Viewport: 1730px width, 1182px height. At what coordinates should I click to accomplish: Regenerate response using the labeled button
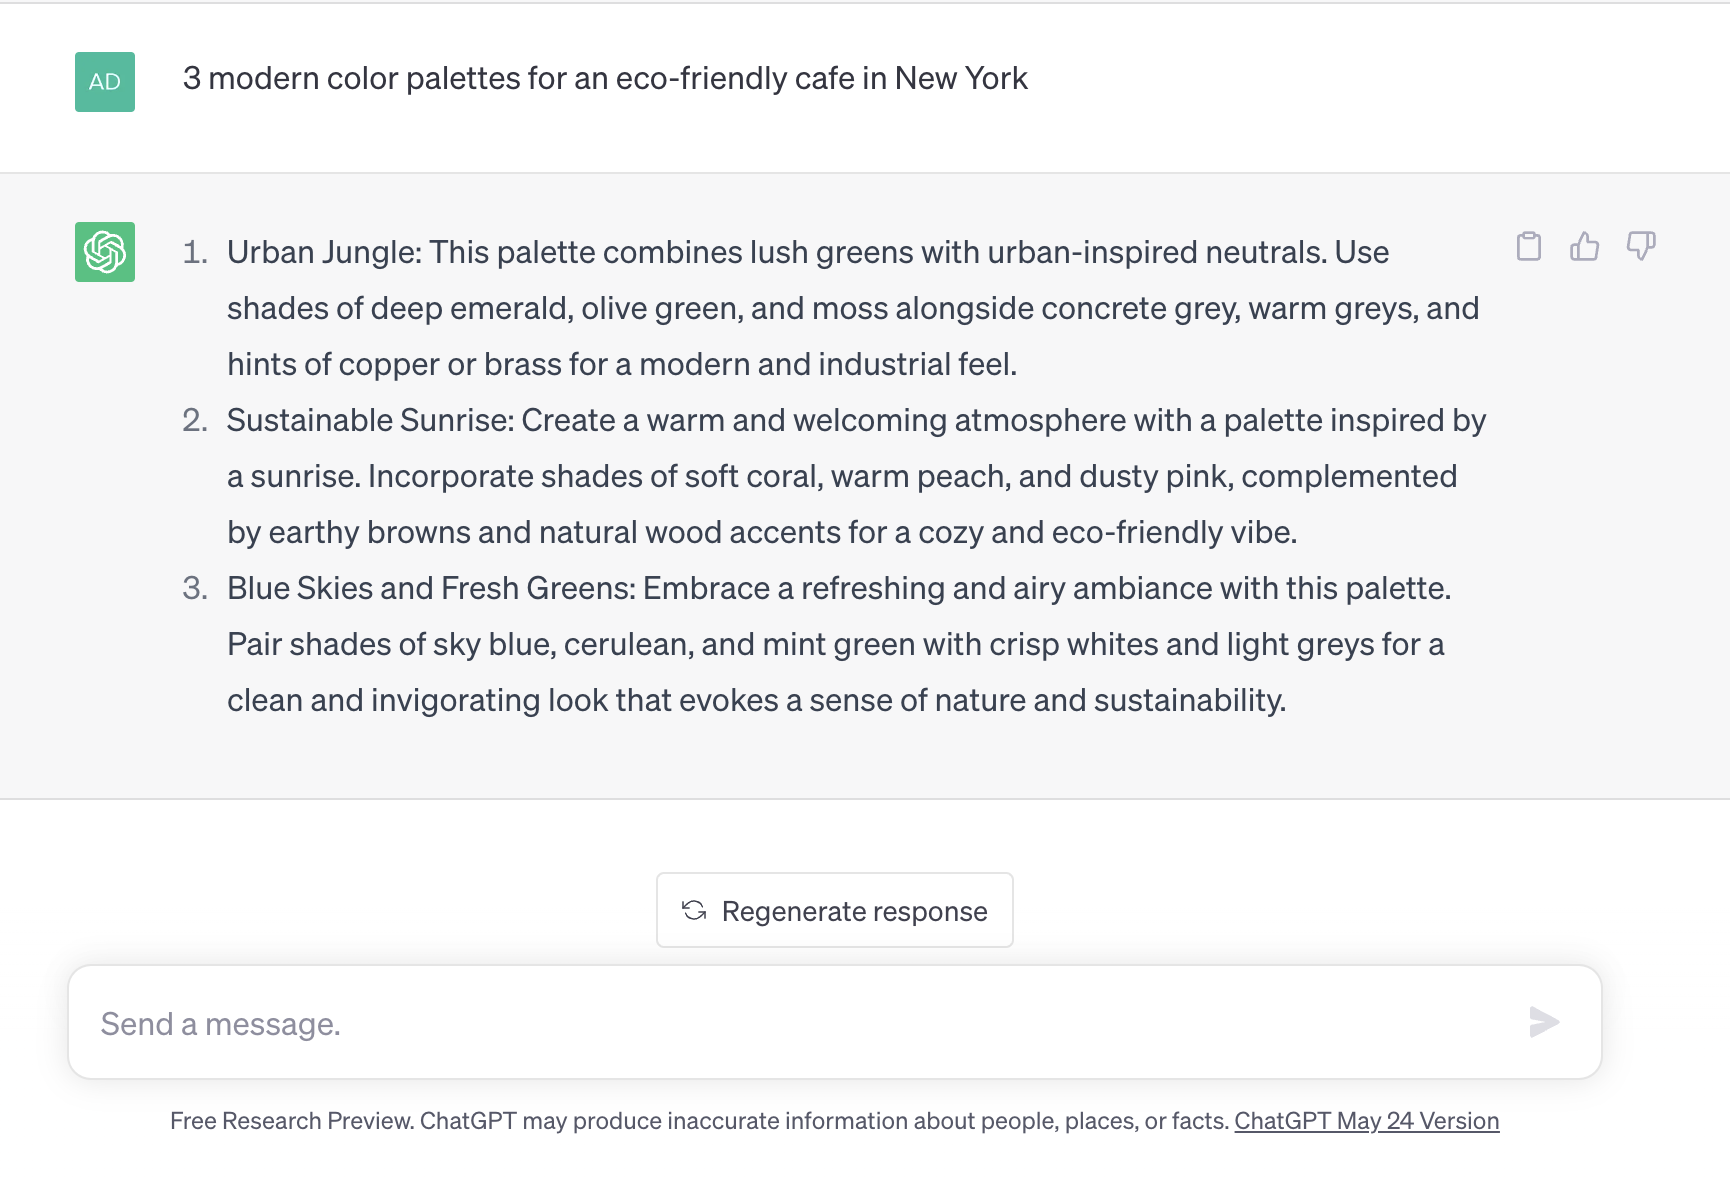point(834,910)
